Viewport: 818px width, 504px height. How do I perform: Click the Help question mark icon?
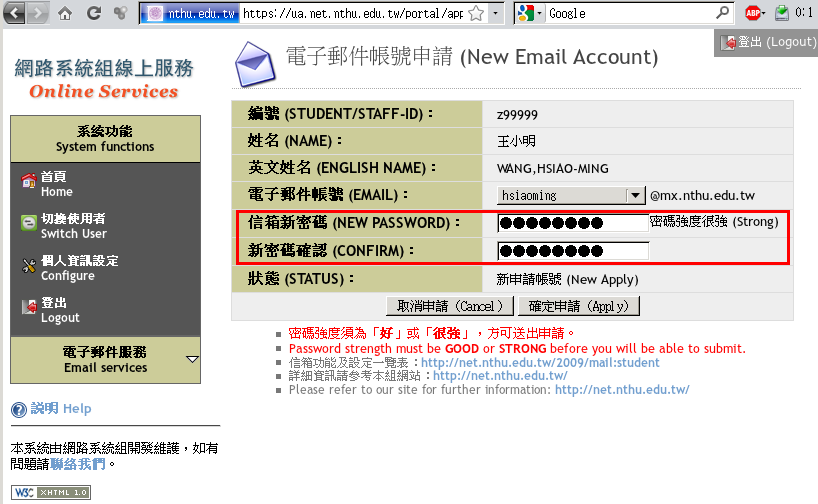tap(18, 409)
